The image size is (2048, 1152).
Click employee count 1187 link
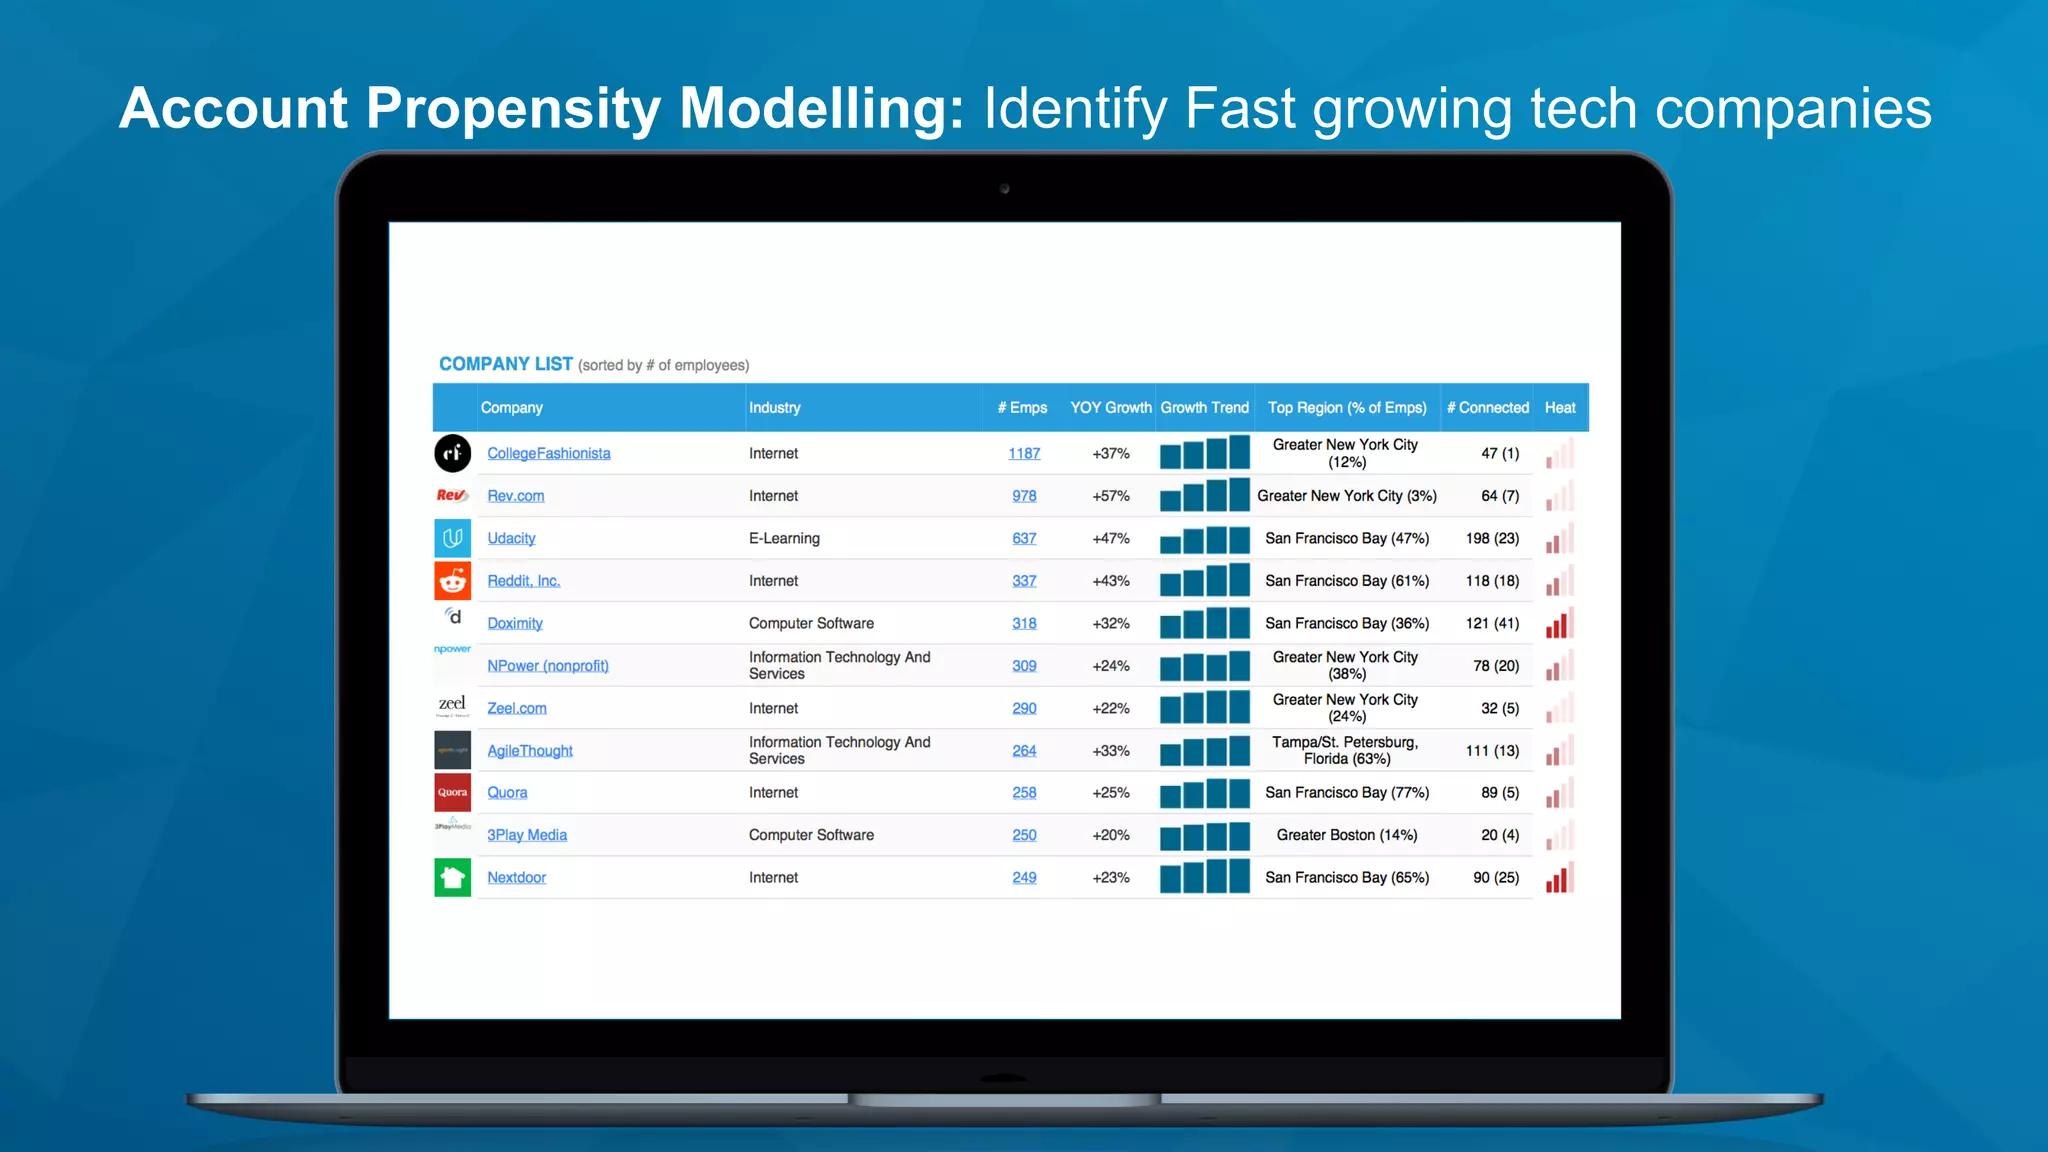pyautogui.click(x=1024, y=453)
